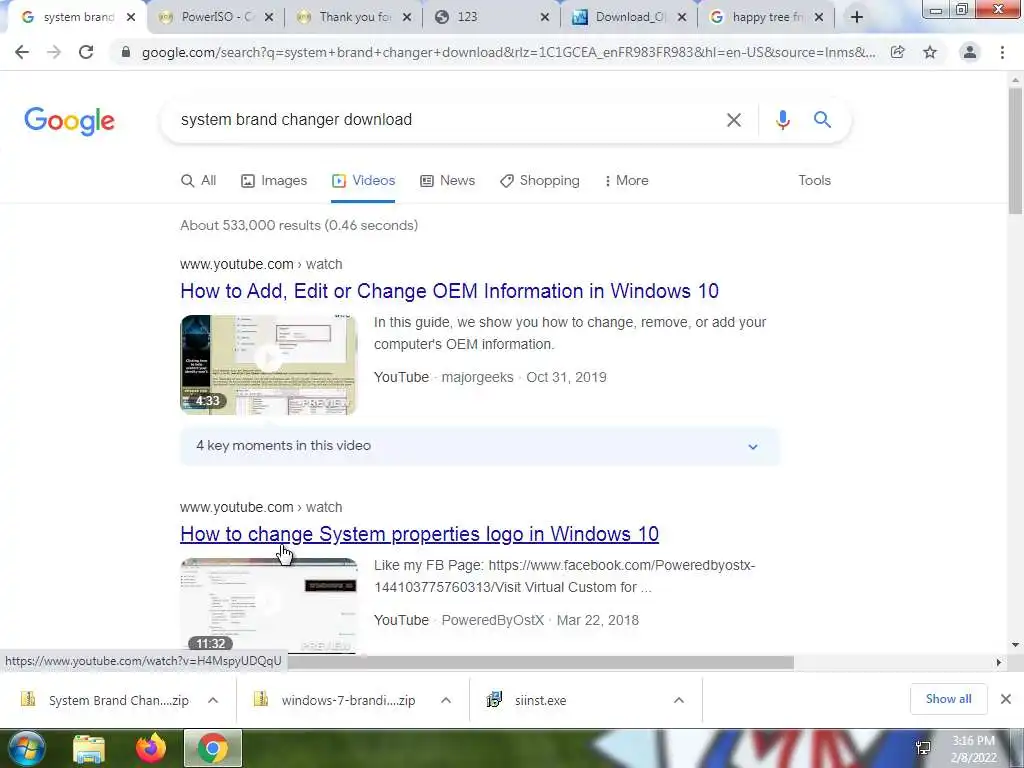The width and height of the screenshot is (1024, 768).
Task: Click the 'PoweredByOstX' channel text
Action: click(492, 620)
